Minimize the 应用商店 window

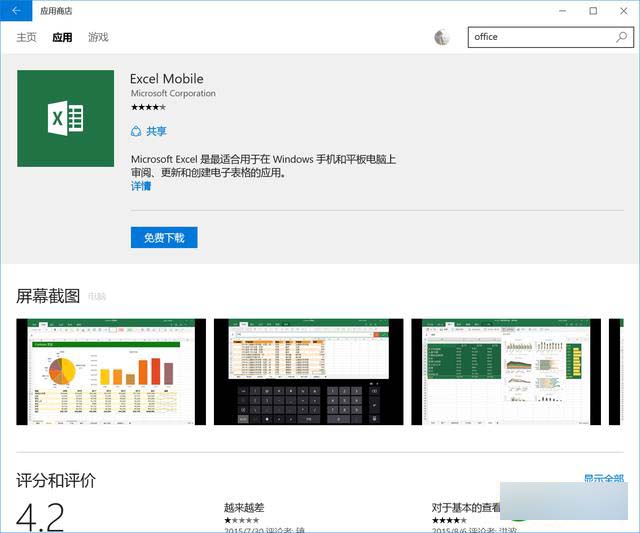562,11
